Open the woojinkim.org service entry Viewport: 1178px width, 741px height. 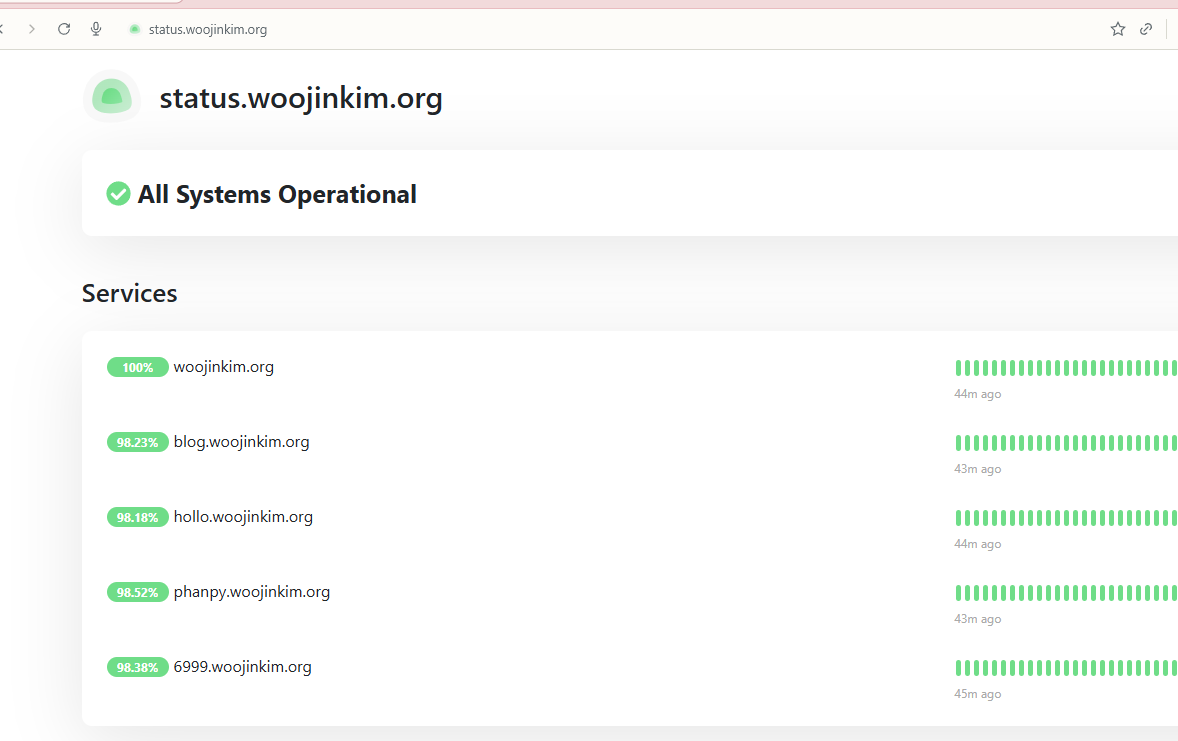(x=223, y=367)
